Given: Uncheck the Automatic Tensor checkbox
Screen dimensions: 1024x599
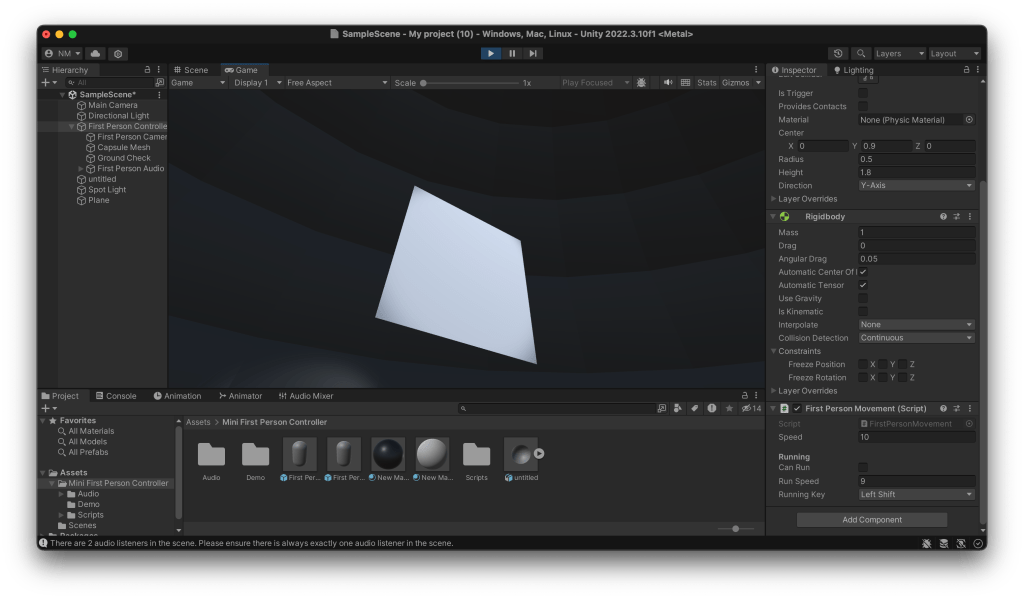Looking at the screenshot, I should (863, 285).
